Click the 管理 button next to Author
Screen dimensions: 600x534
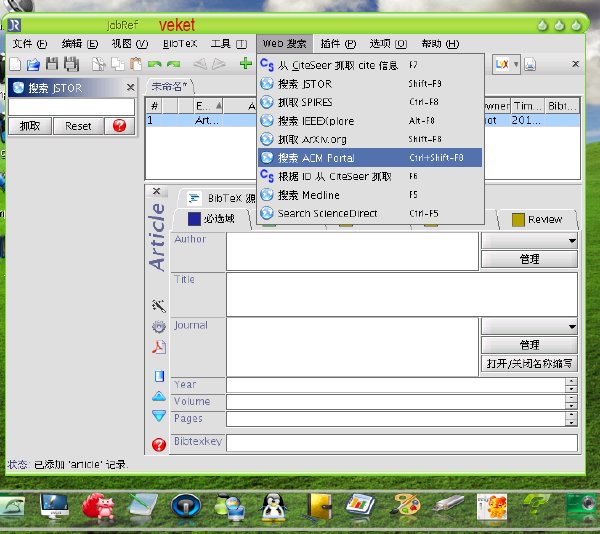(529, 259)
